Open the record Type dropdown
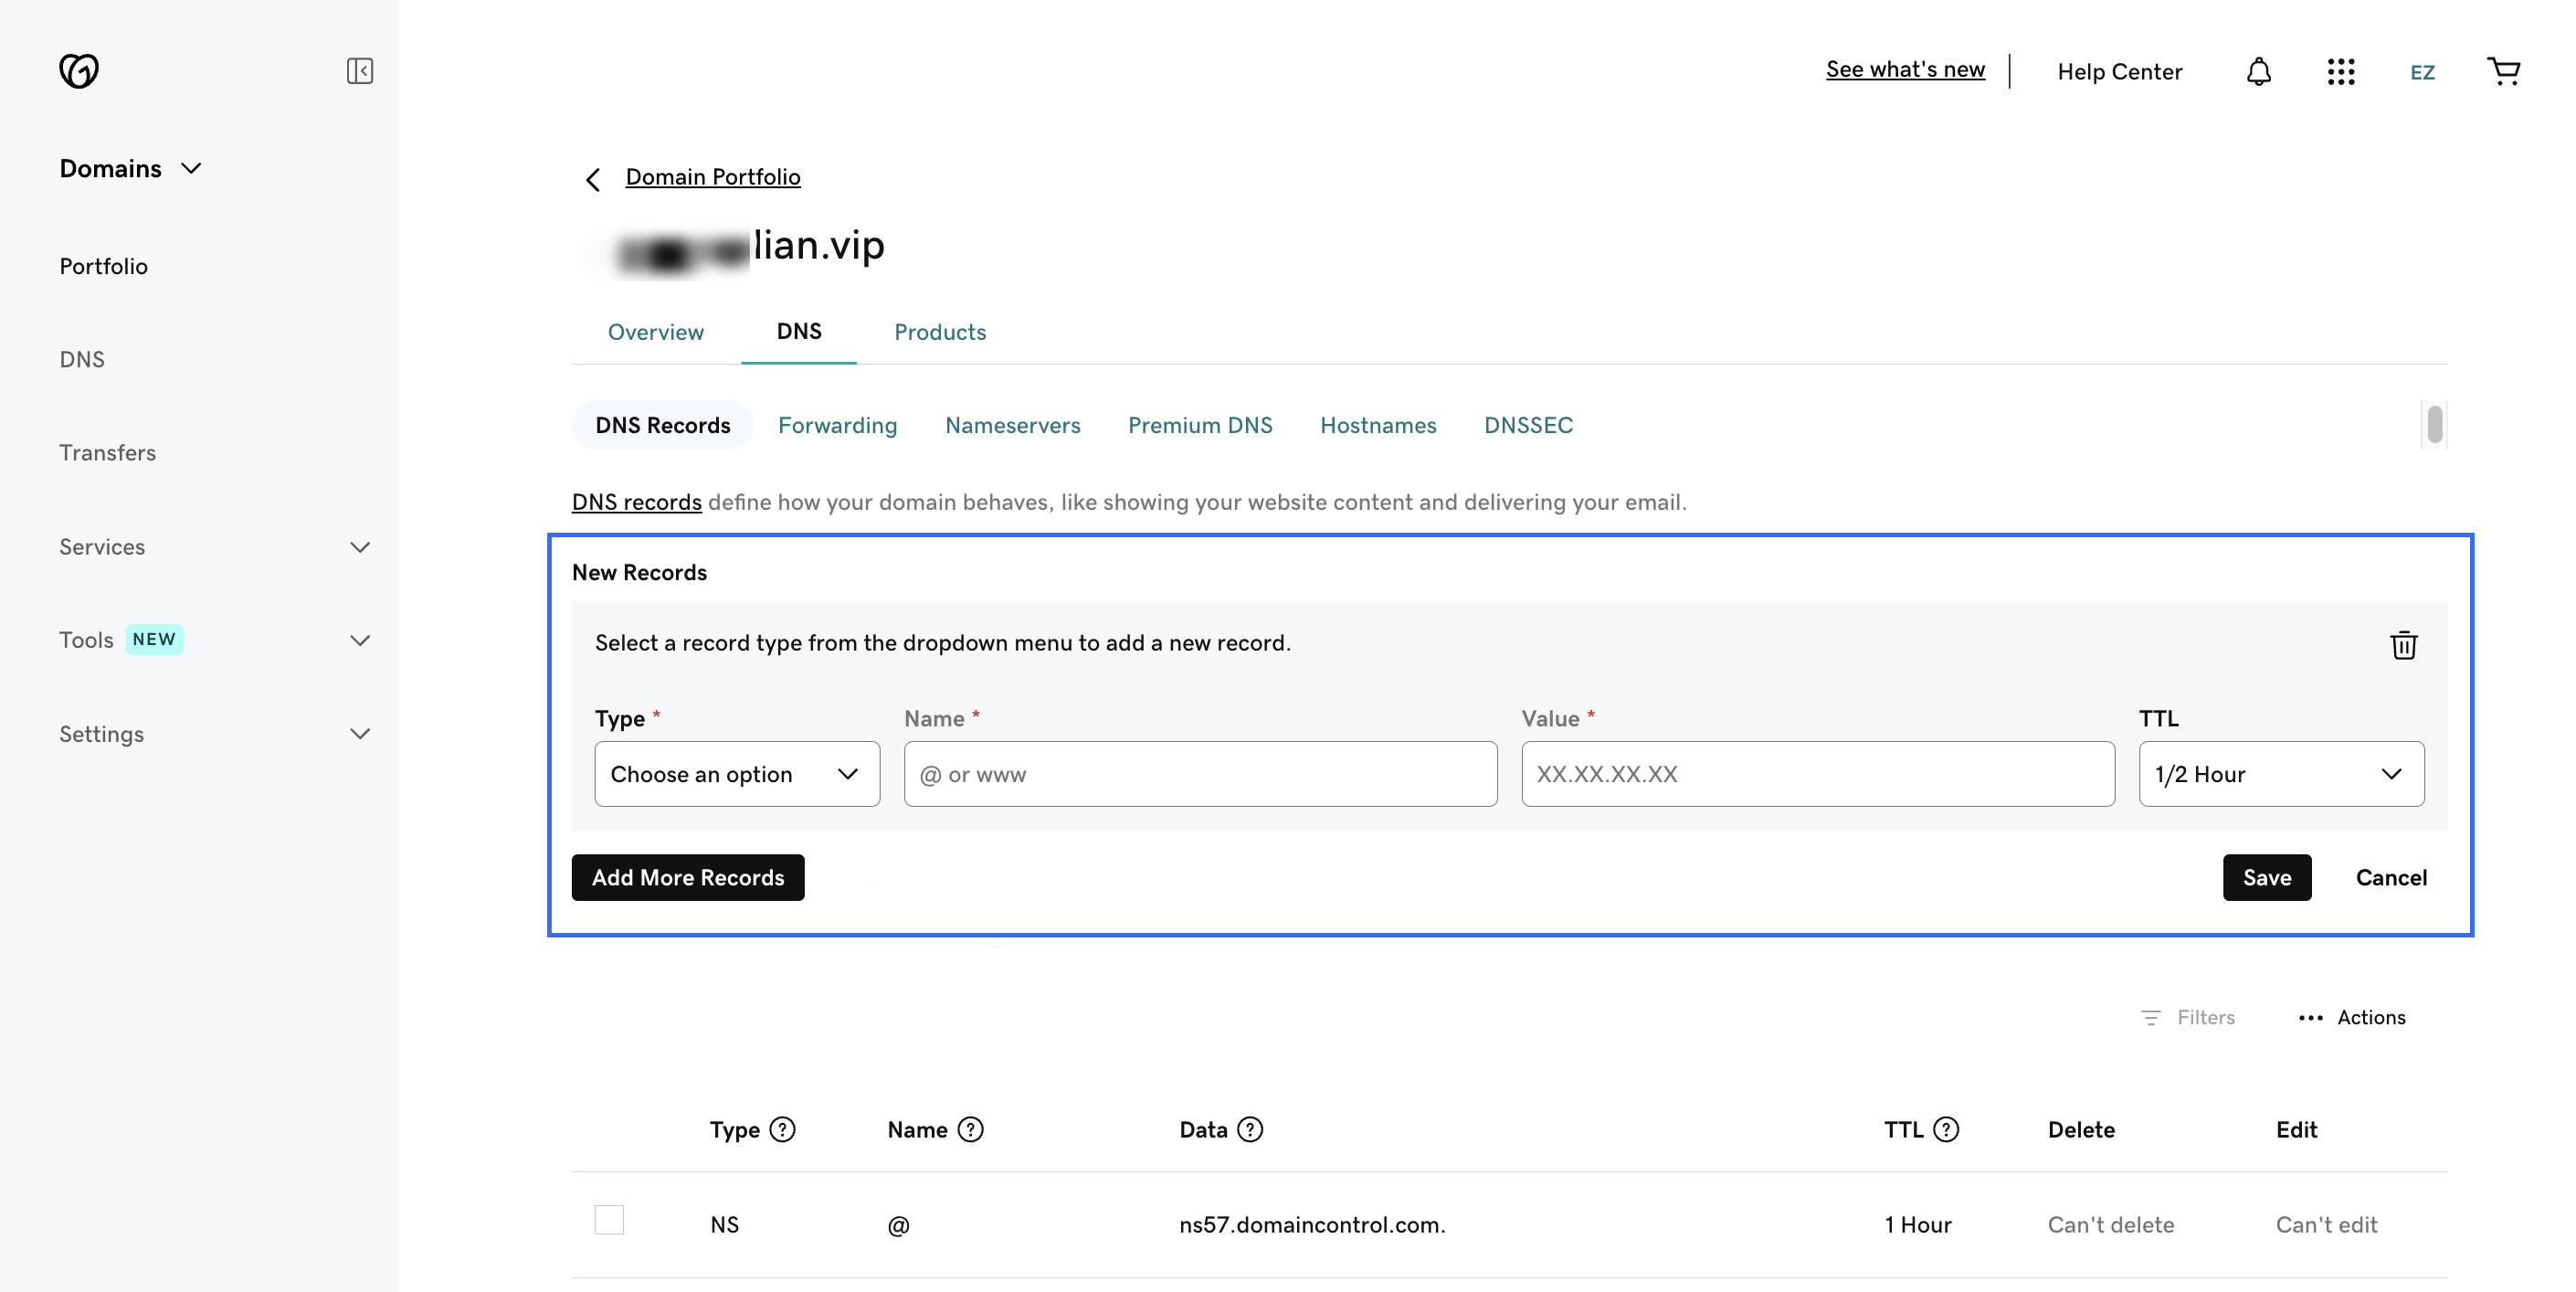The width and height of the screenshot is (2576, 1292). coord(737,774)
